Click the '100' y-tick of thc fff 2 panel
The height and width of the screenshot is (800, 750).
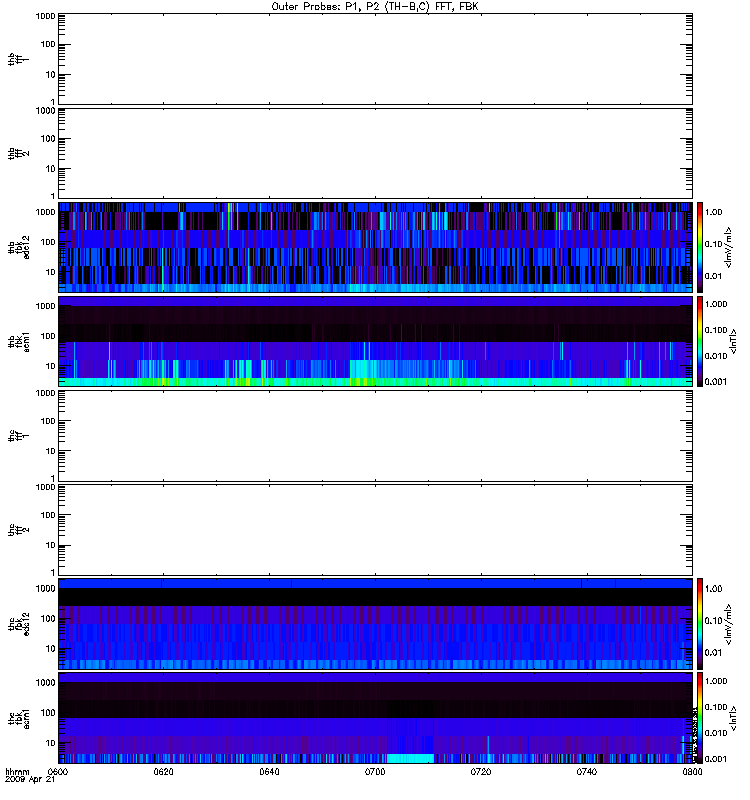(x=48, y=515)
